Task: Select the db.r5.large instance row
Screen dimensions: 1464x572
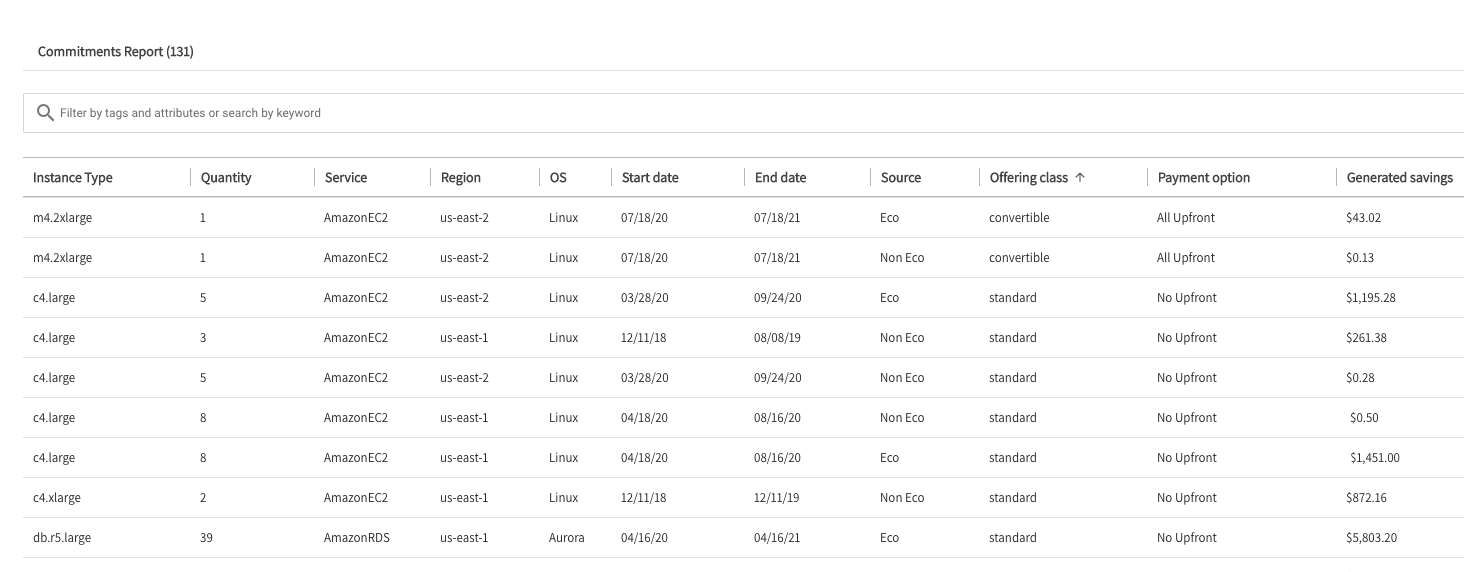Action: tap(62, 538)
